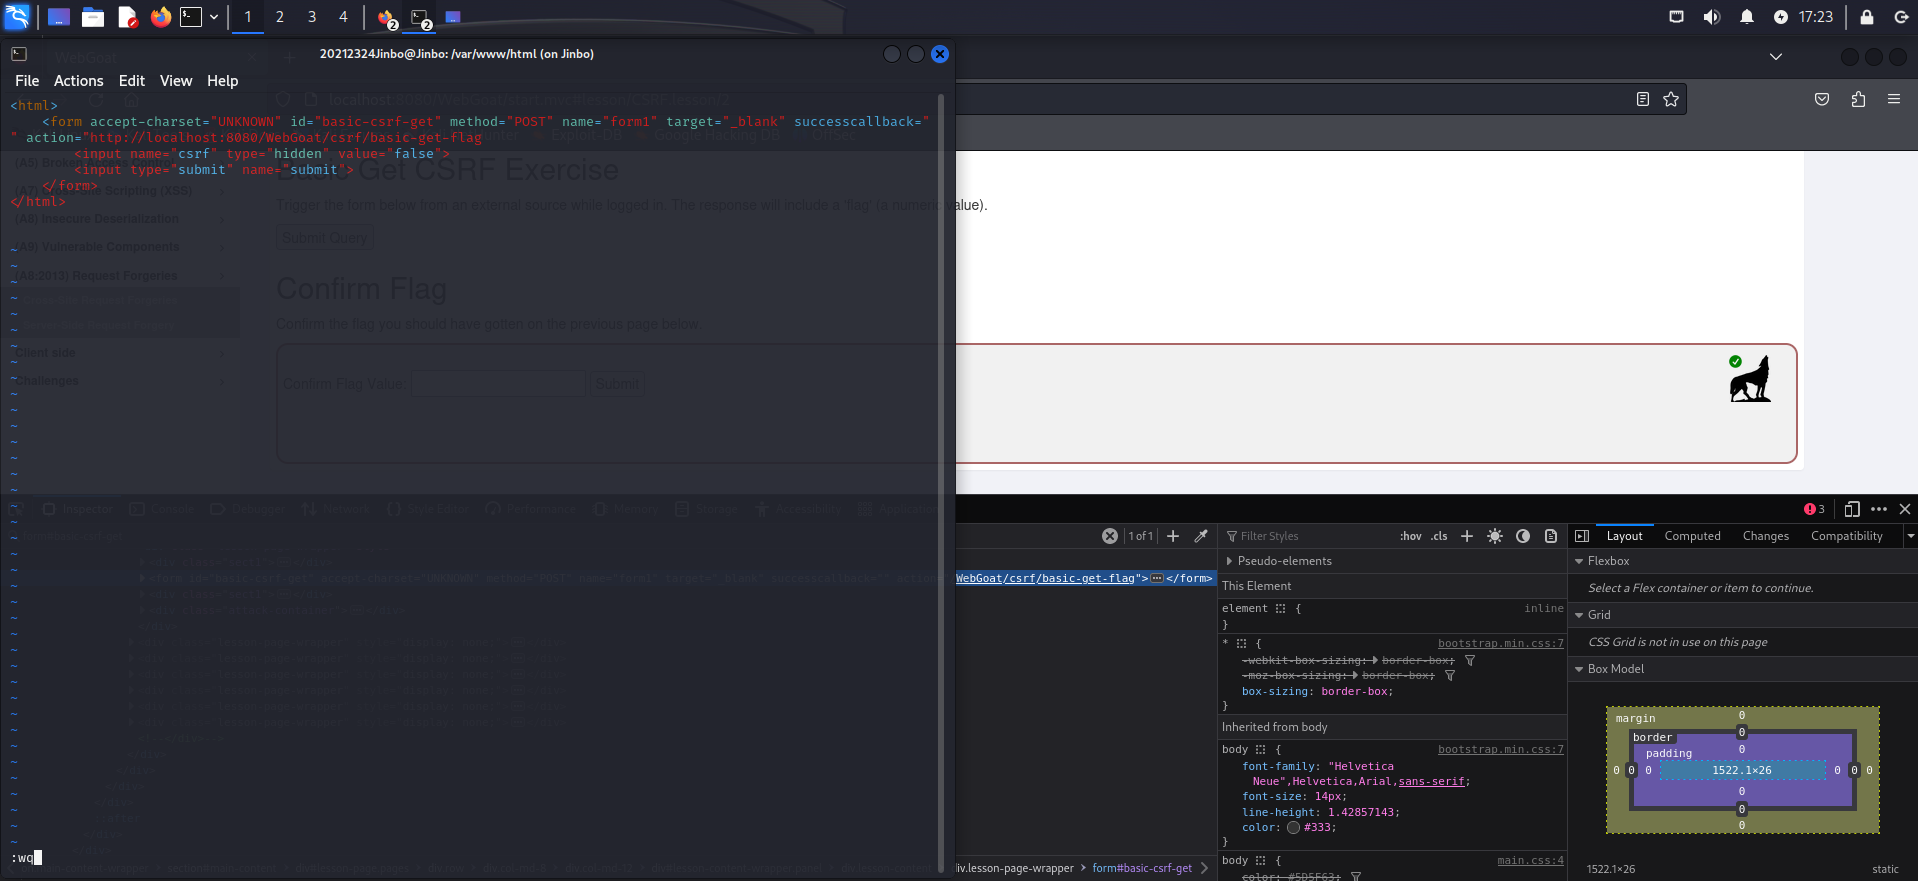Image resolution: width=1918 pixels, height=881 pixels.
Task: Add a new CSS rule with plus icon
Action: pyautogui.click(x=1467, y=536)
